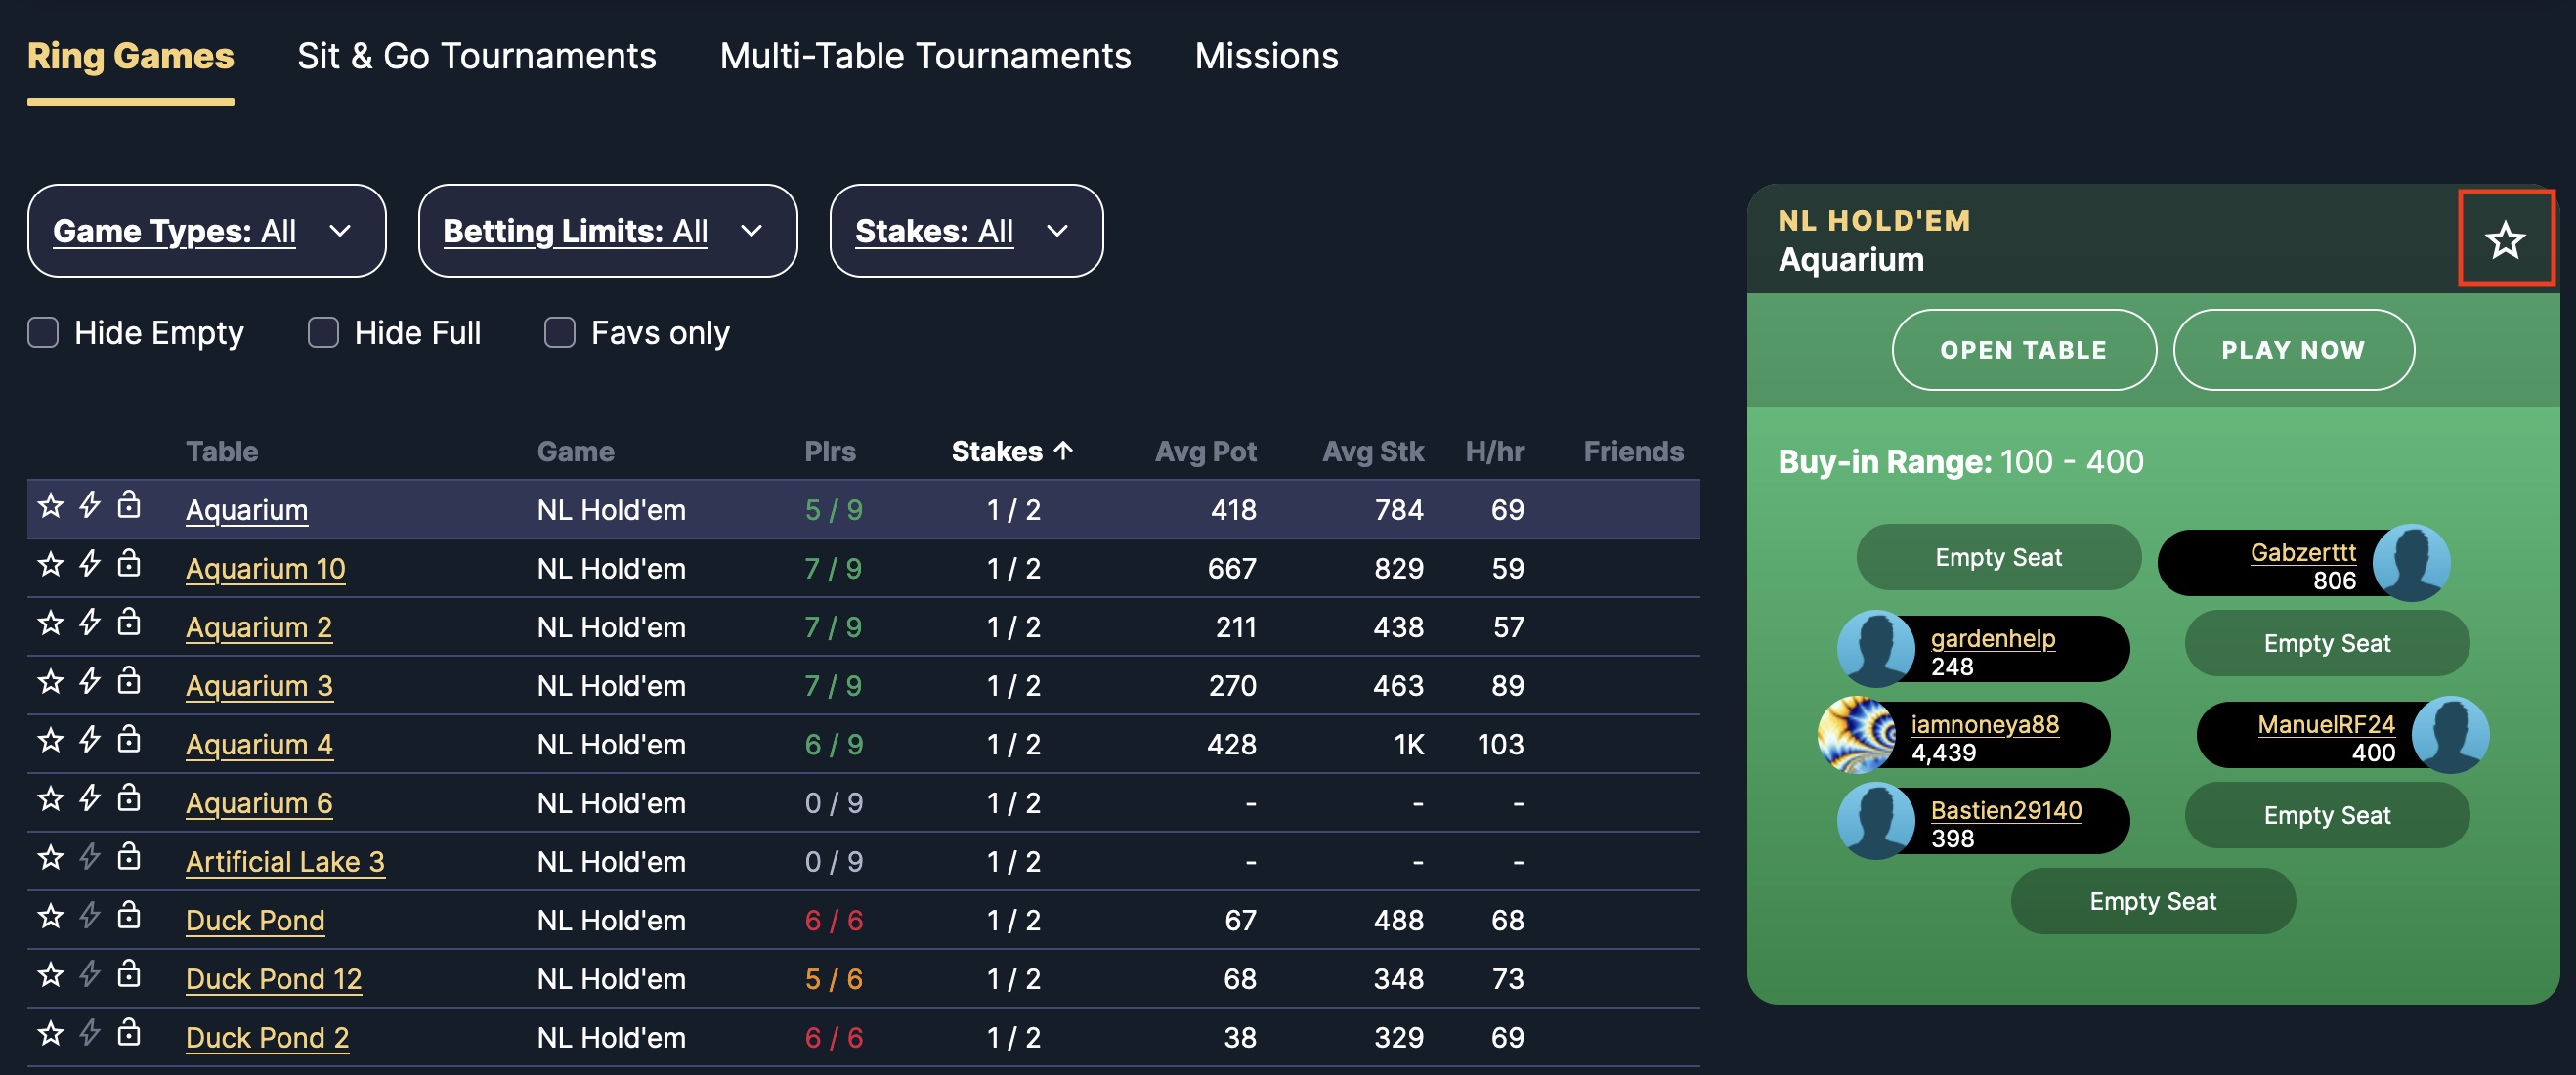
Task: Switch to Sit & Go Tournaments tab
Action: tap(477, 56)
